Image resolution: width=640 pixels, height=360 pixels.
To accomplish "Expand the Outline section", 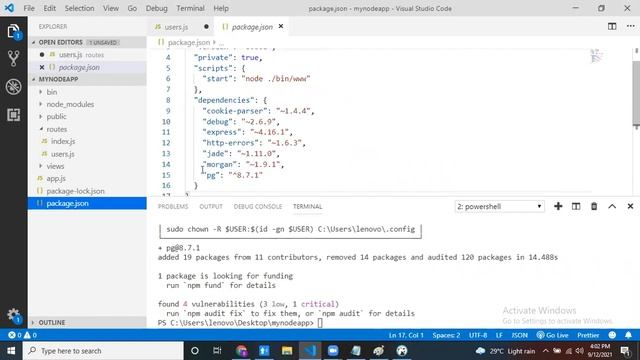I will (x=88, y=322).
